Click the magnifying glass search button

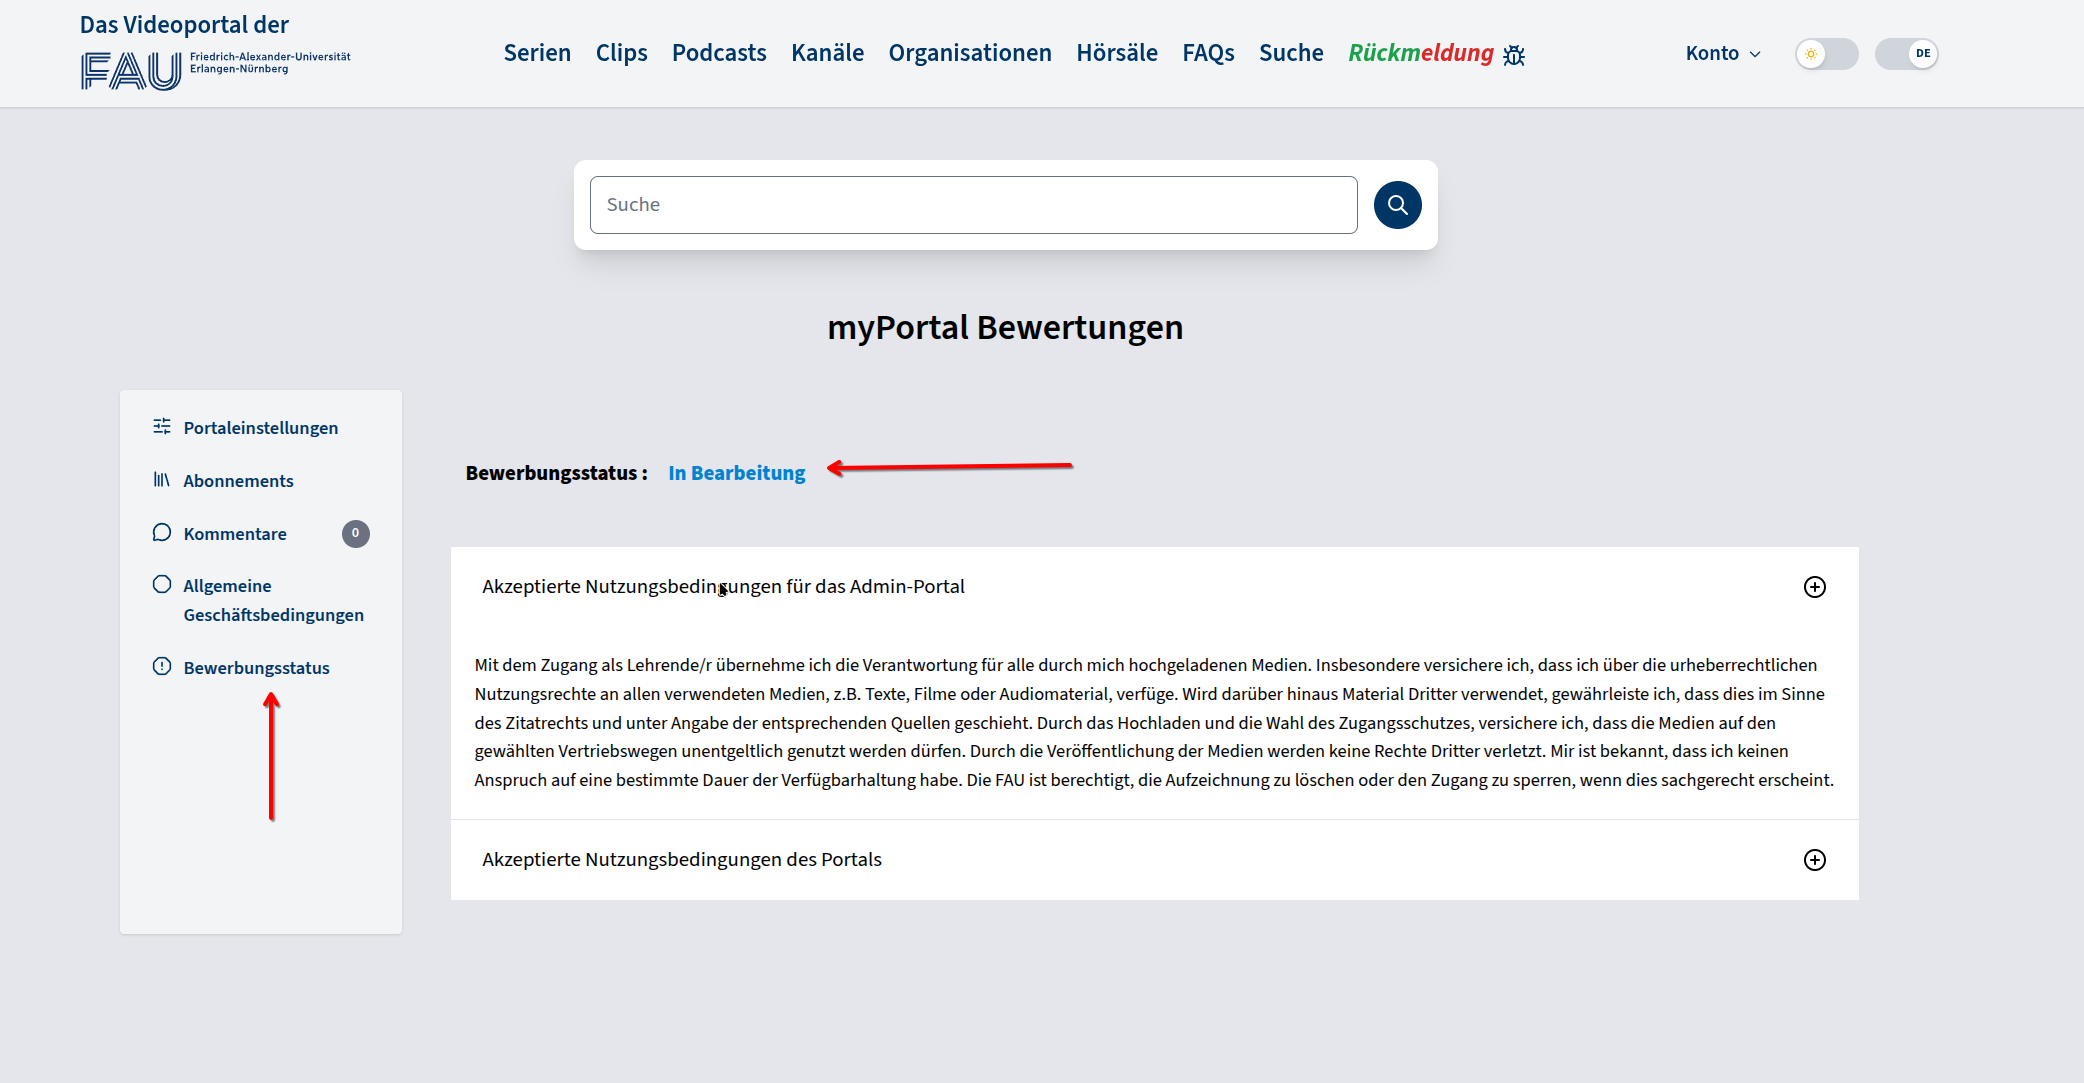[x=1397, y=205]
